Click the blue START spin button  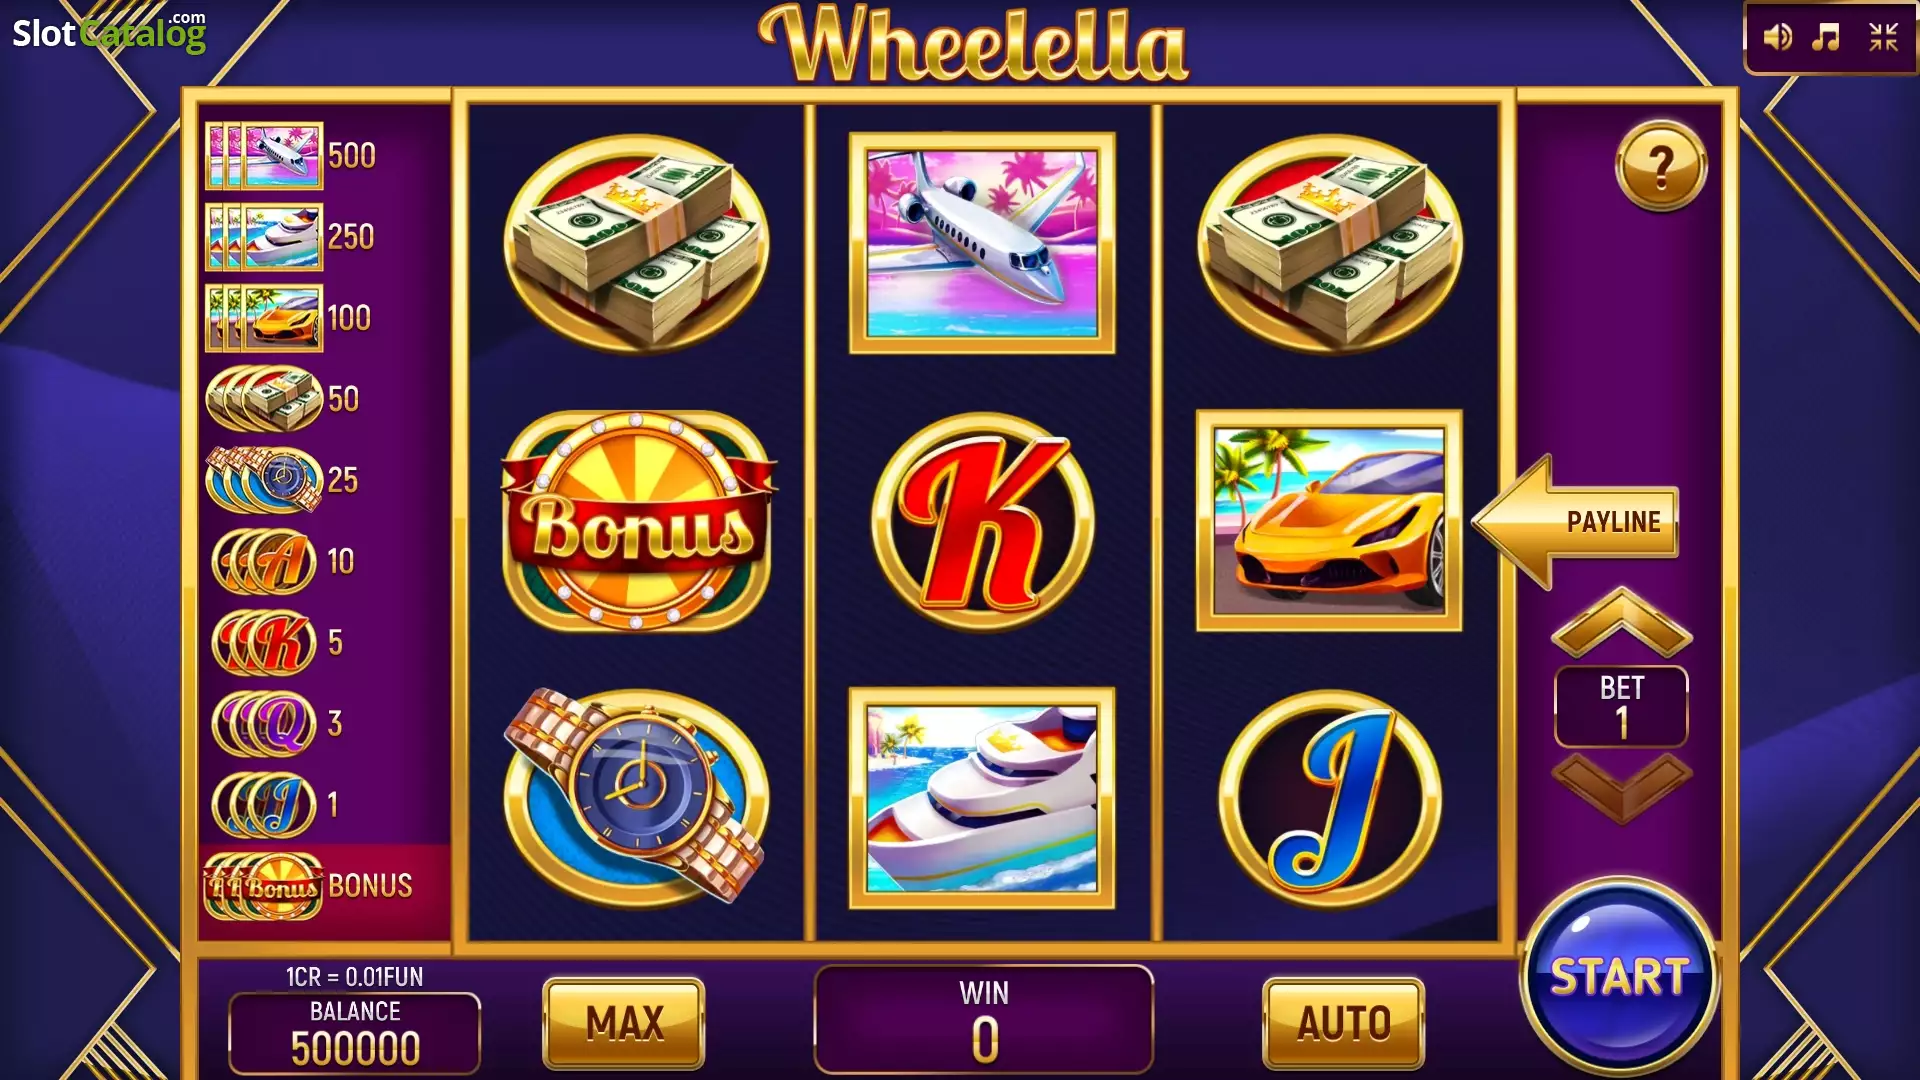pyautogui.click(x=1619, y=977)
